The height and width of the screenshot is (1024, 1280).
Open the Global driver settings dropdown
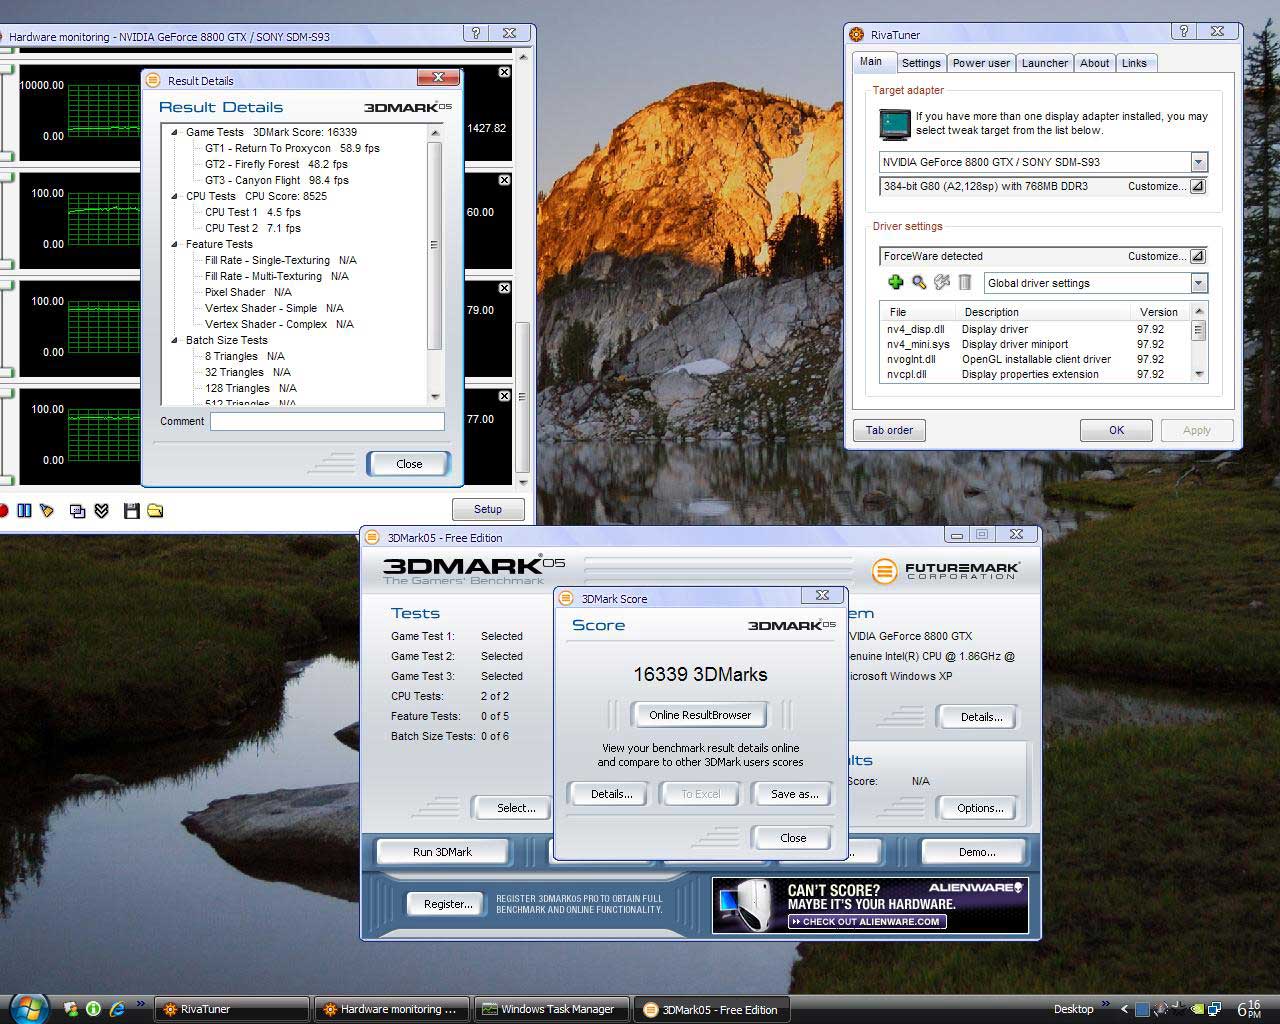click(1198, 283)
